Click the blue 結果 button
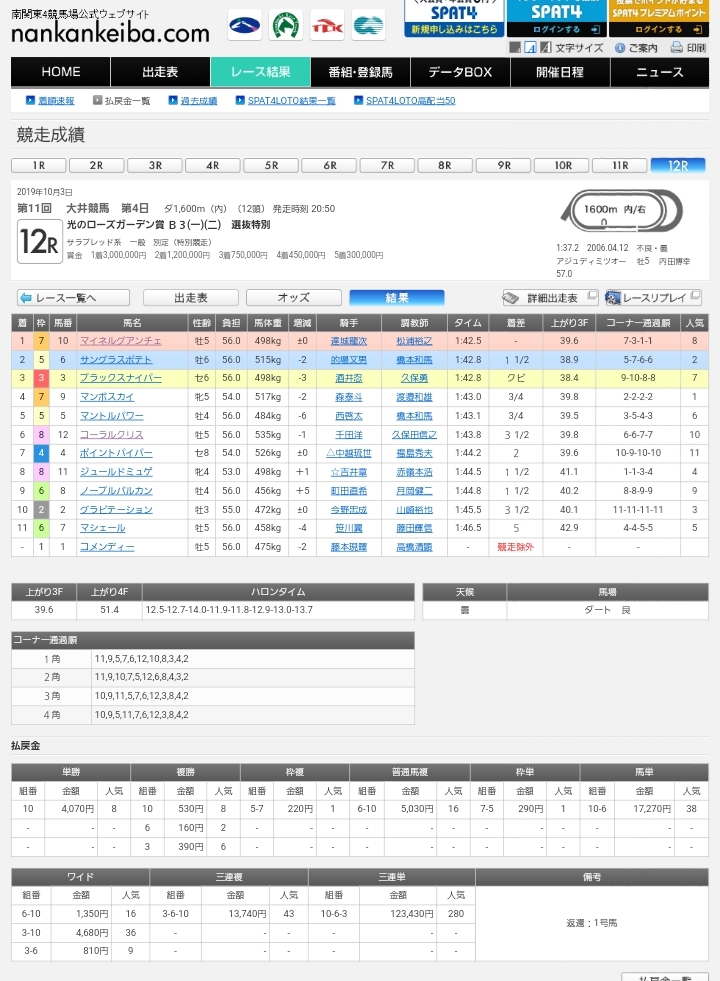720x981 pixels. [397, 298]
